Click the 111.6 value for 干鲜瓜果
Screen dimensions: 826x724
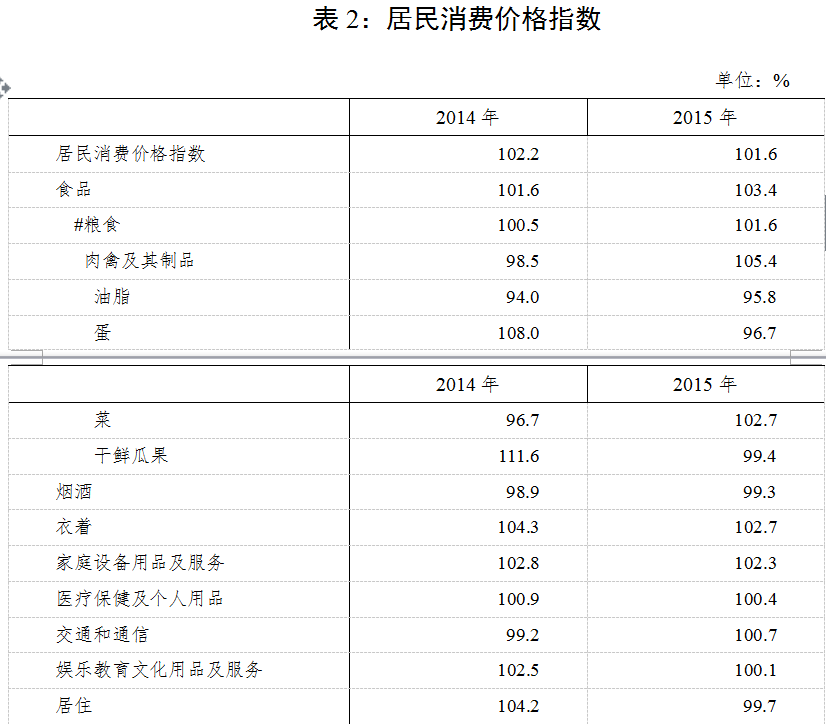click(518, 456)
